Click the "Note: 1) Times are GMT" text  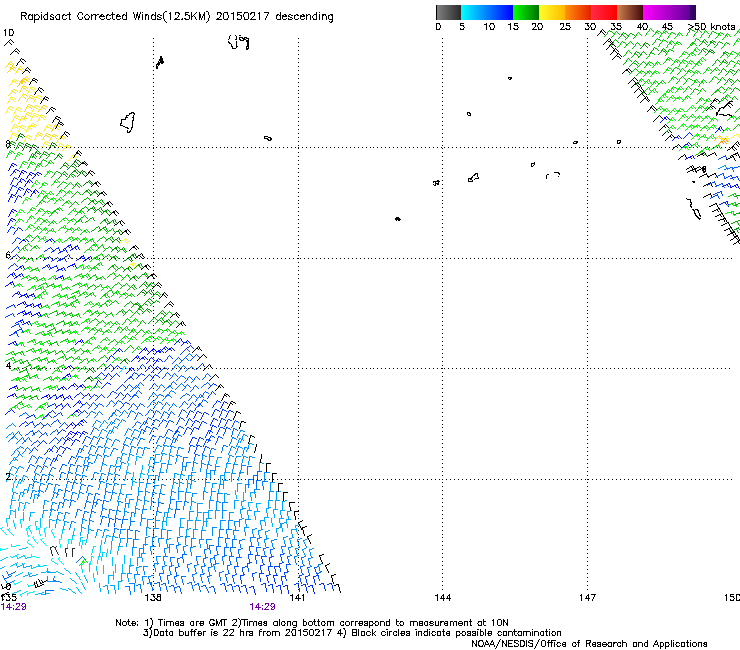172,623
